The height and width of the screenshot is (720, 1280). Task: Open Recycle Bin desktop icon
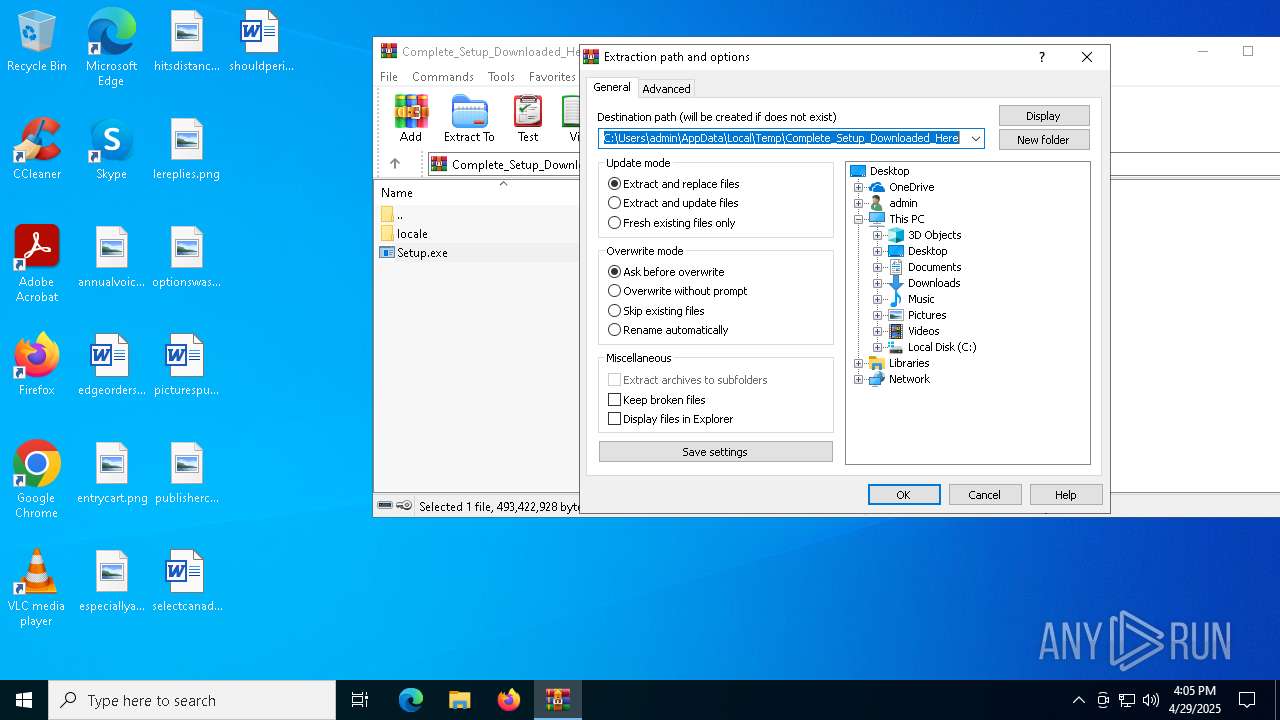coord(37,42)
